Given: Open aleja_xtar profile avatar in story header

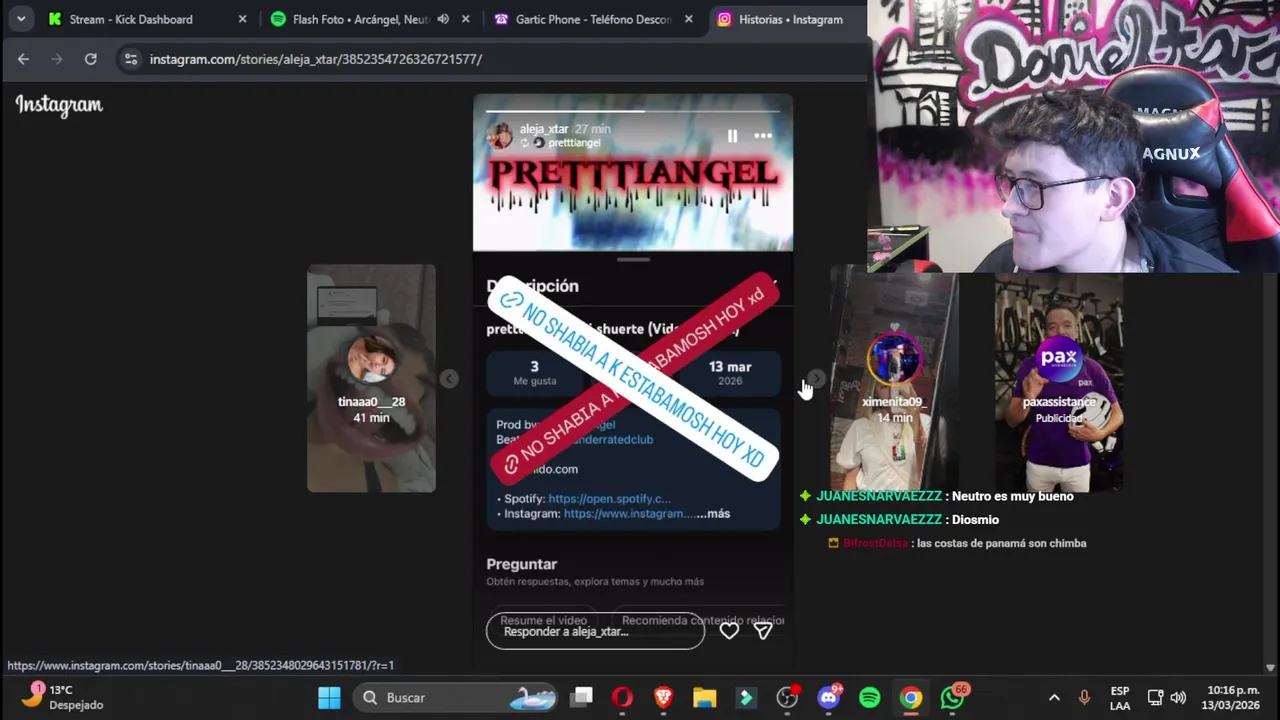Looking at the screenshot, I should point(499,136).
